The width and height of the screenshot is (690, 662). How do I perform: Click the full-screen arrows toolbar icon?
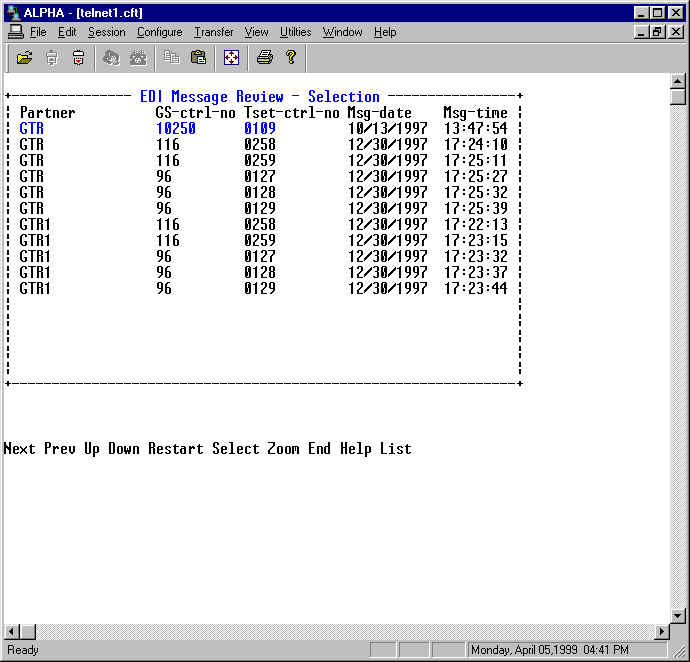point(231,57)
